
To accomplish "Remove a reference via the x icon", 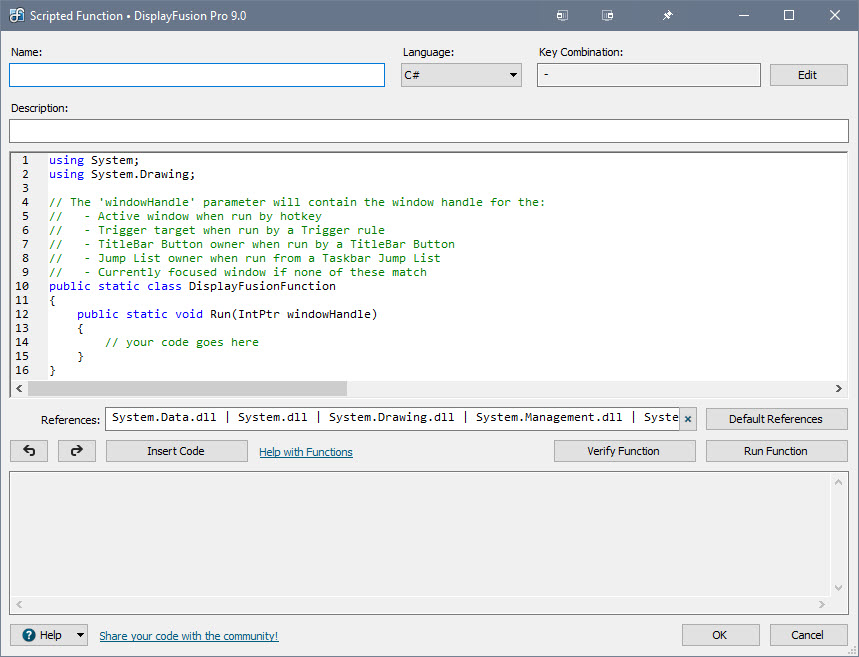I will click(x=686, y=418).
